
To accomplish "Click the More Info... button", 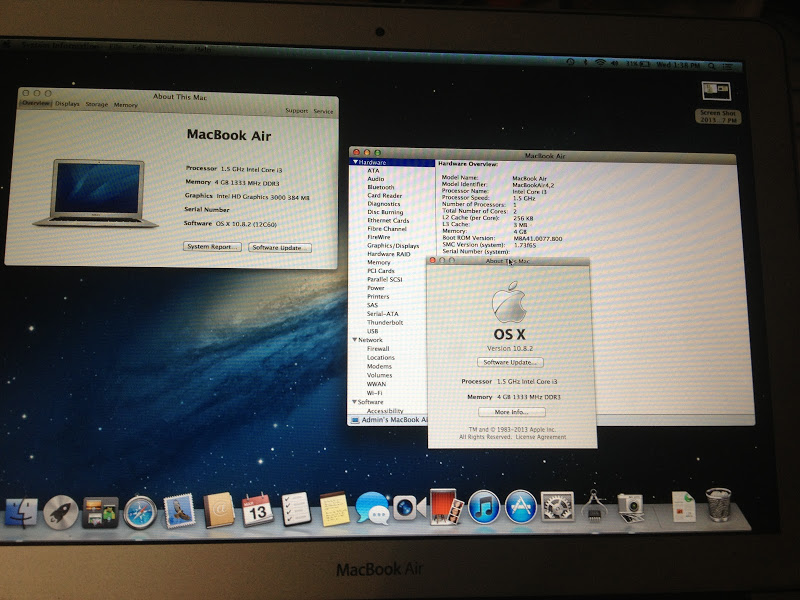I will click(512, 412).
